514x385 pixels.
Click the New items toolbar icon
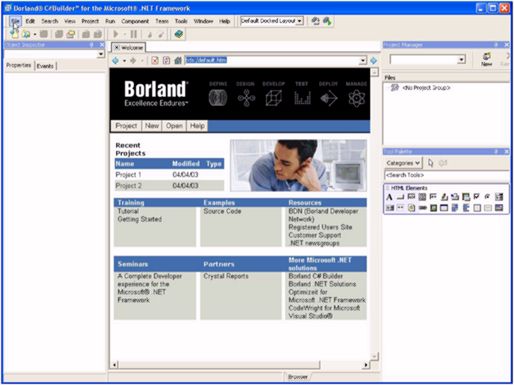pyautogui.click(x=14, y=34)
